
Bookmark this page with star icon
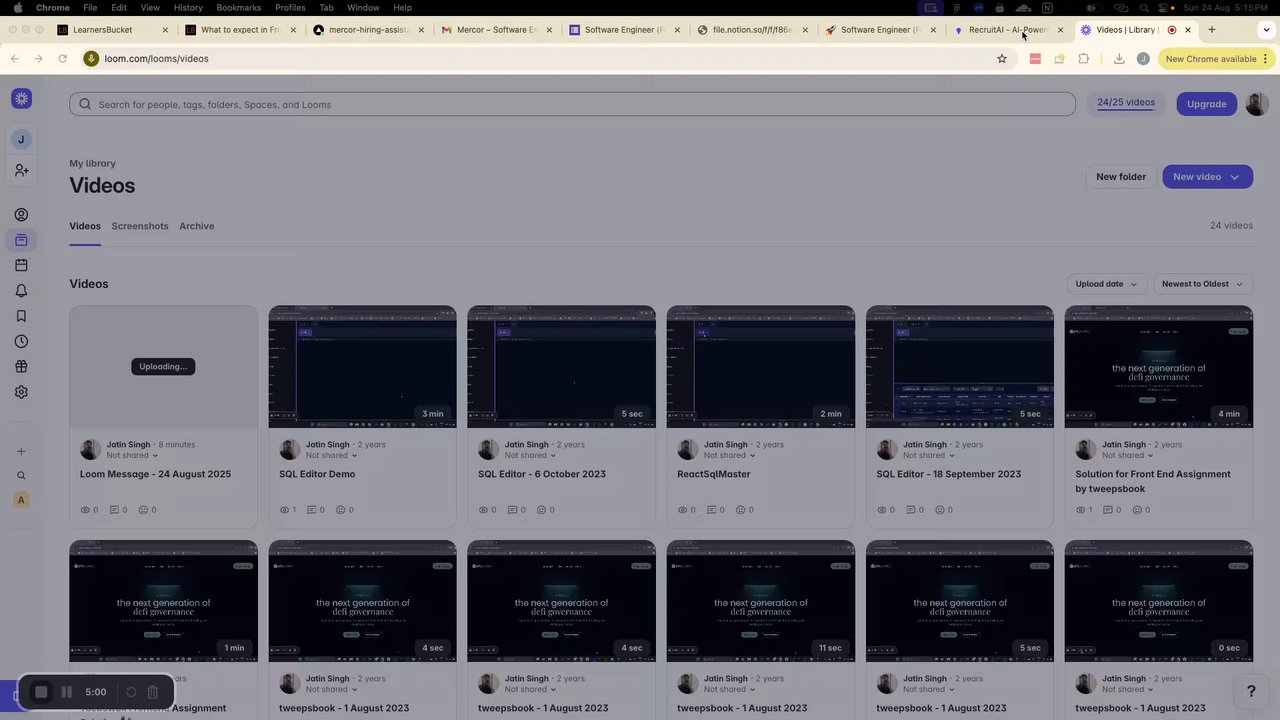1002,59
